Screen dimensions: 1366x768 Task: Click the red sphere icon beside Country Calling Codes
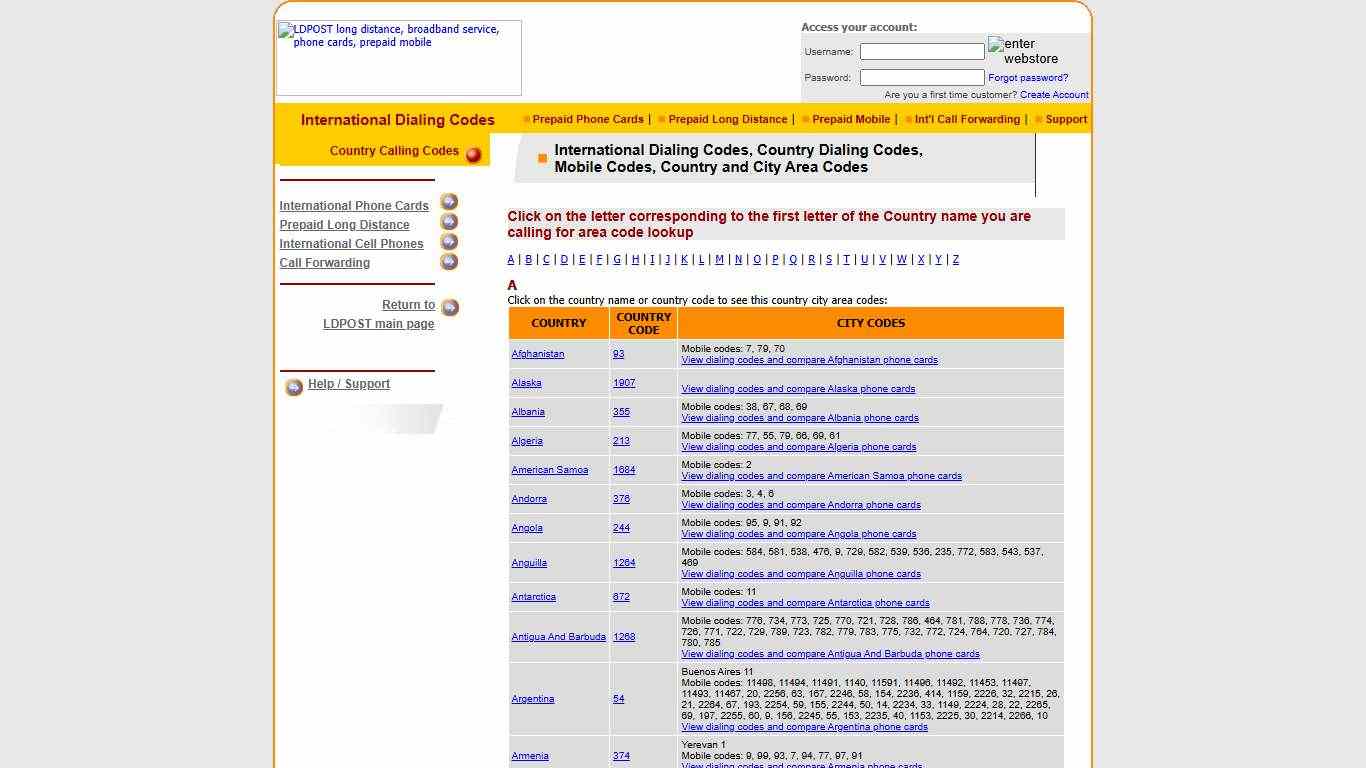click(x=471, y=152)
